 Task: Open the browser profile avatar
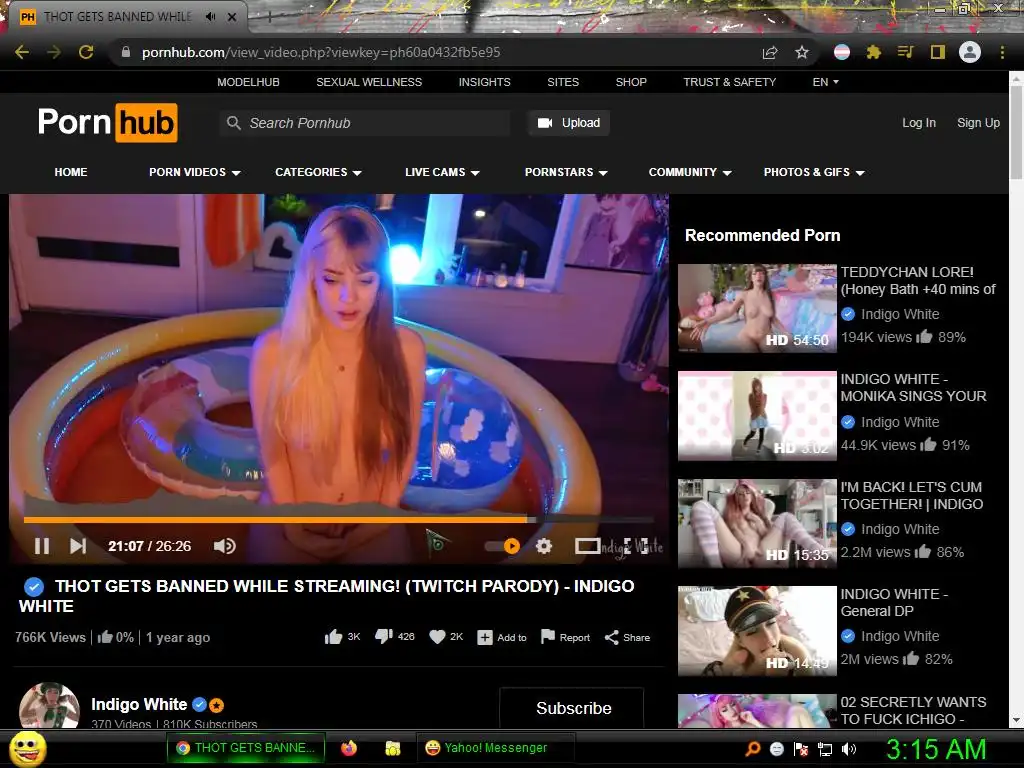[x=970, y=52]
